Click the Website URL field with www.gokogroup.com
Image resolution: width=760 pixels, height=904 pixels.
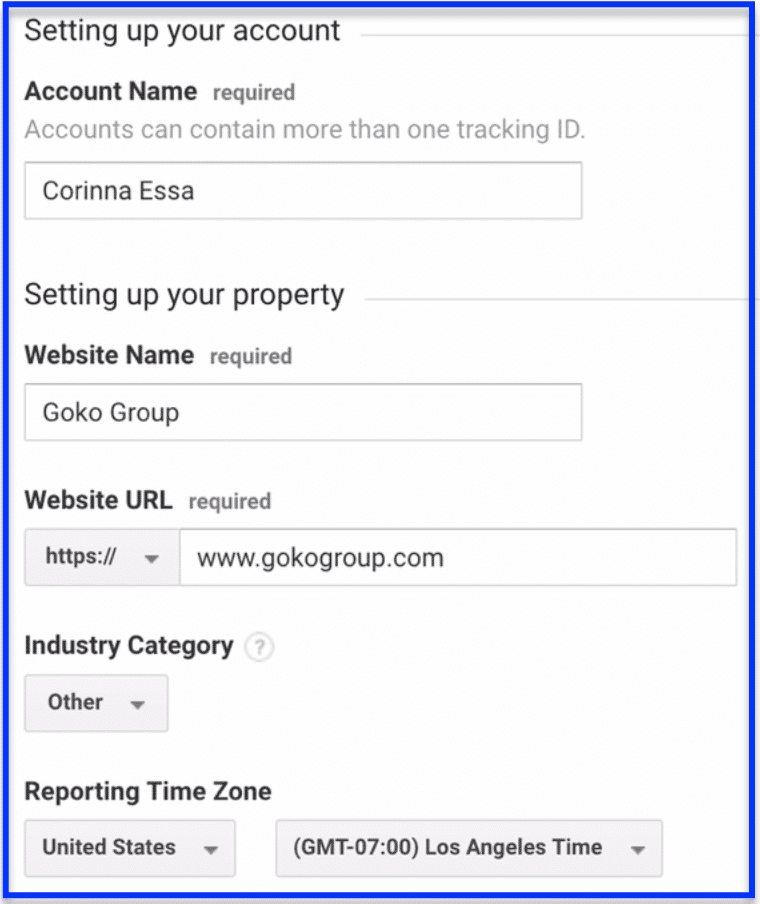[457, 557]
